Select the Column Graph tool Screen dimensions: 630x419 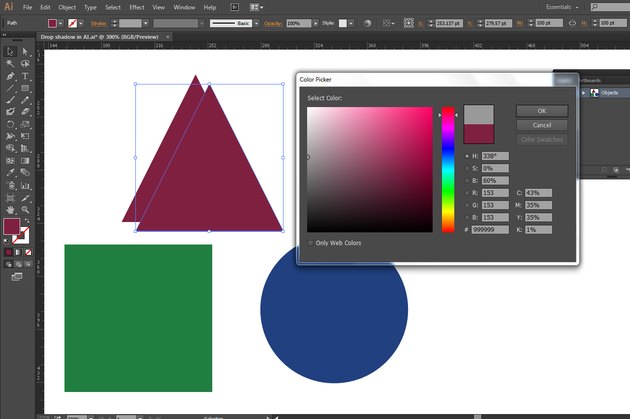pyautogui.click(x=25, y=186)
